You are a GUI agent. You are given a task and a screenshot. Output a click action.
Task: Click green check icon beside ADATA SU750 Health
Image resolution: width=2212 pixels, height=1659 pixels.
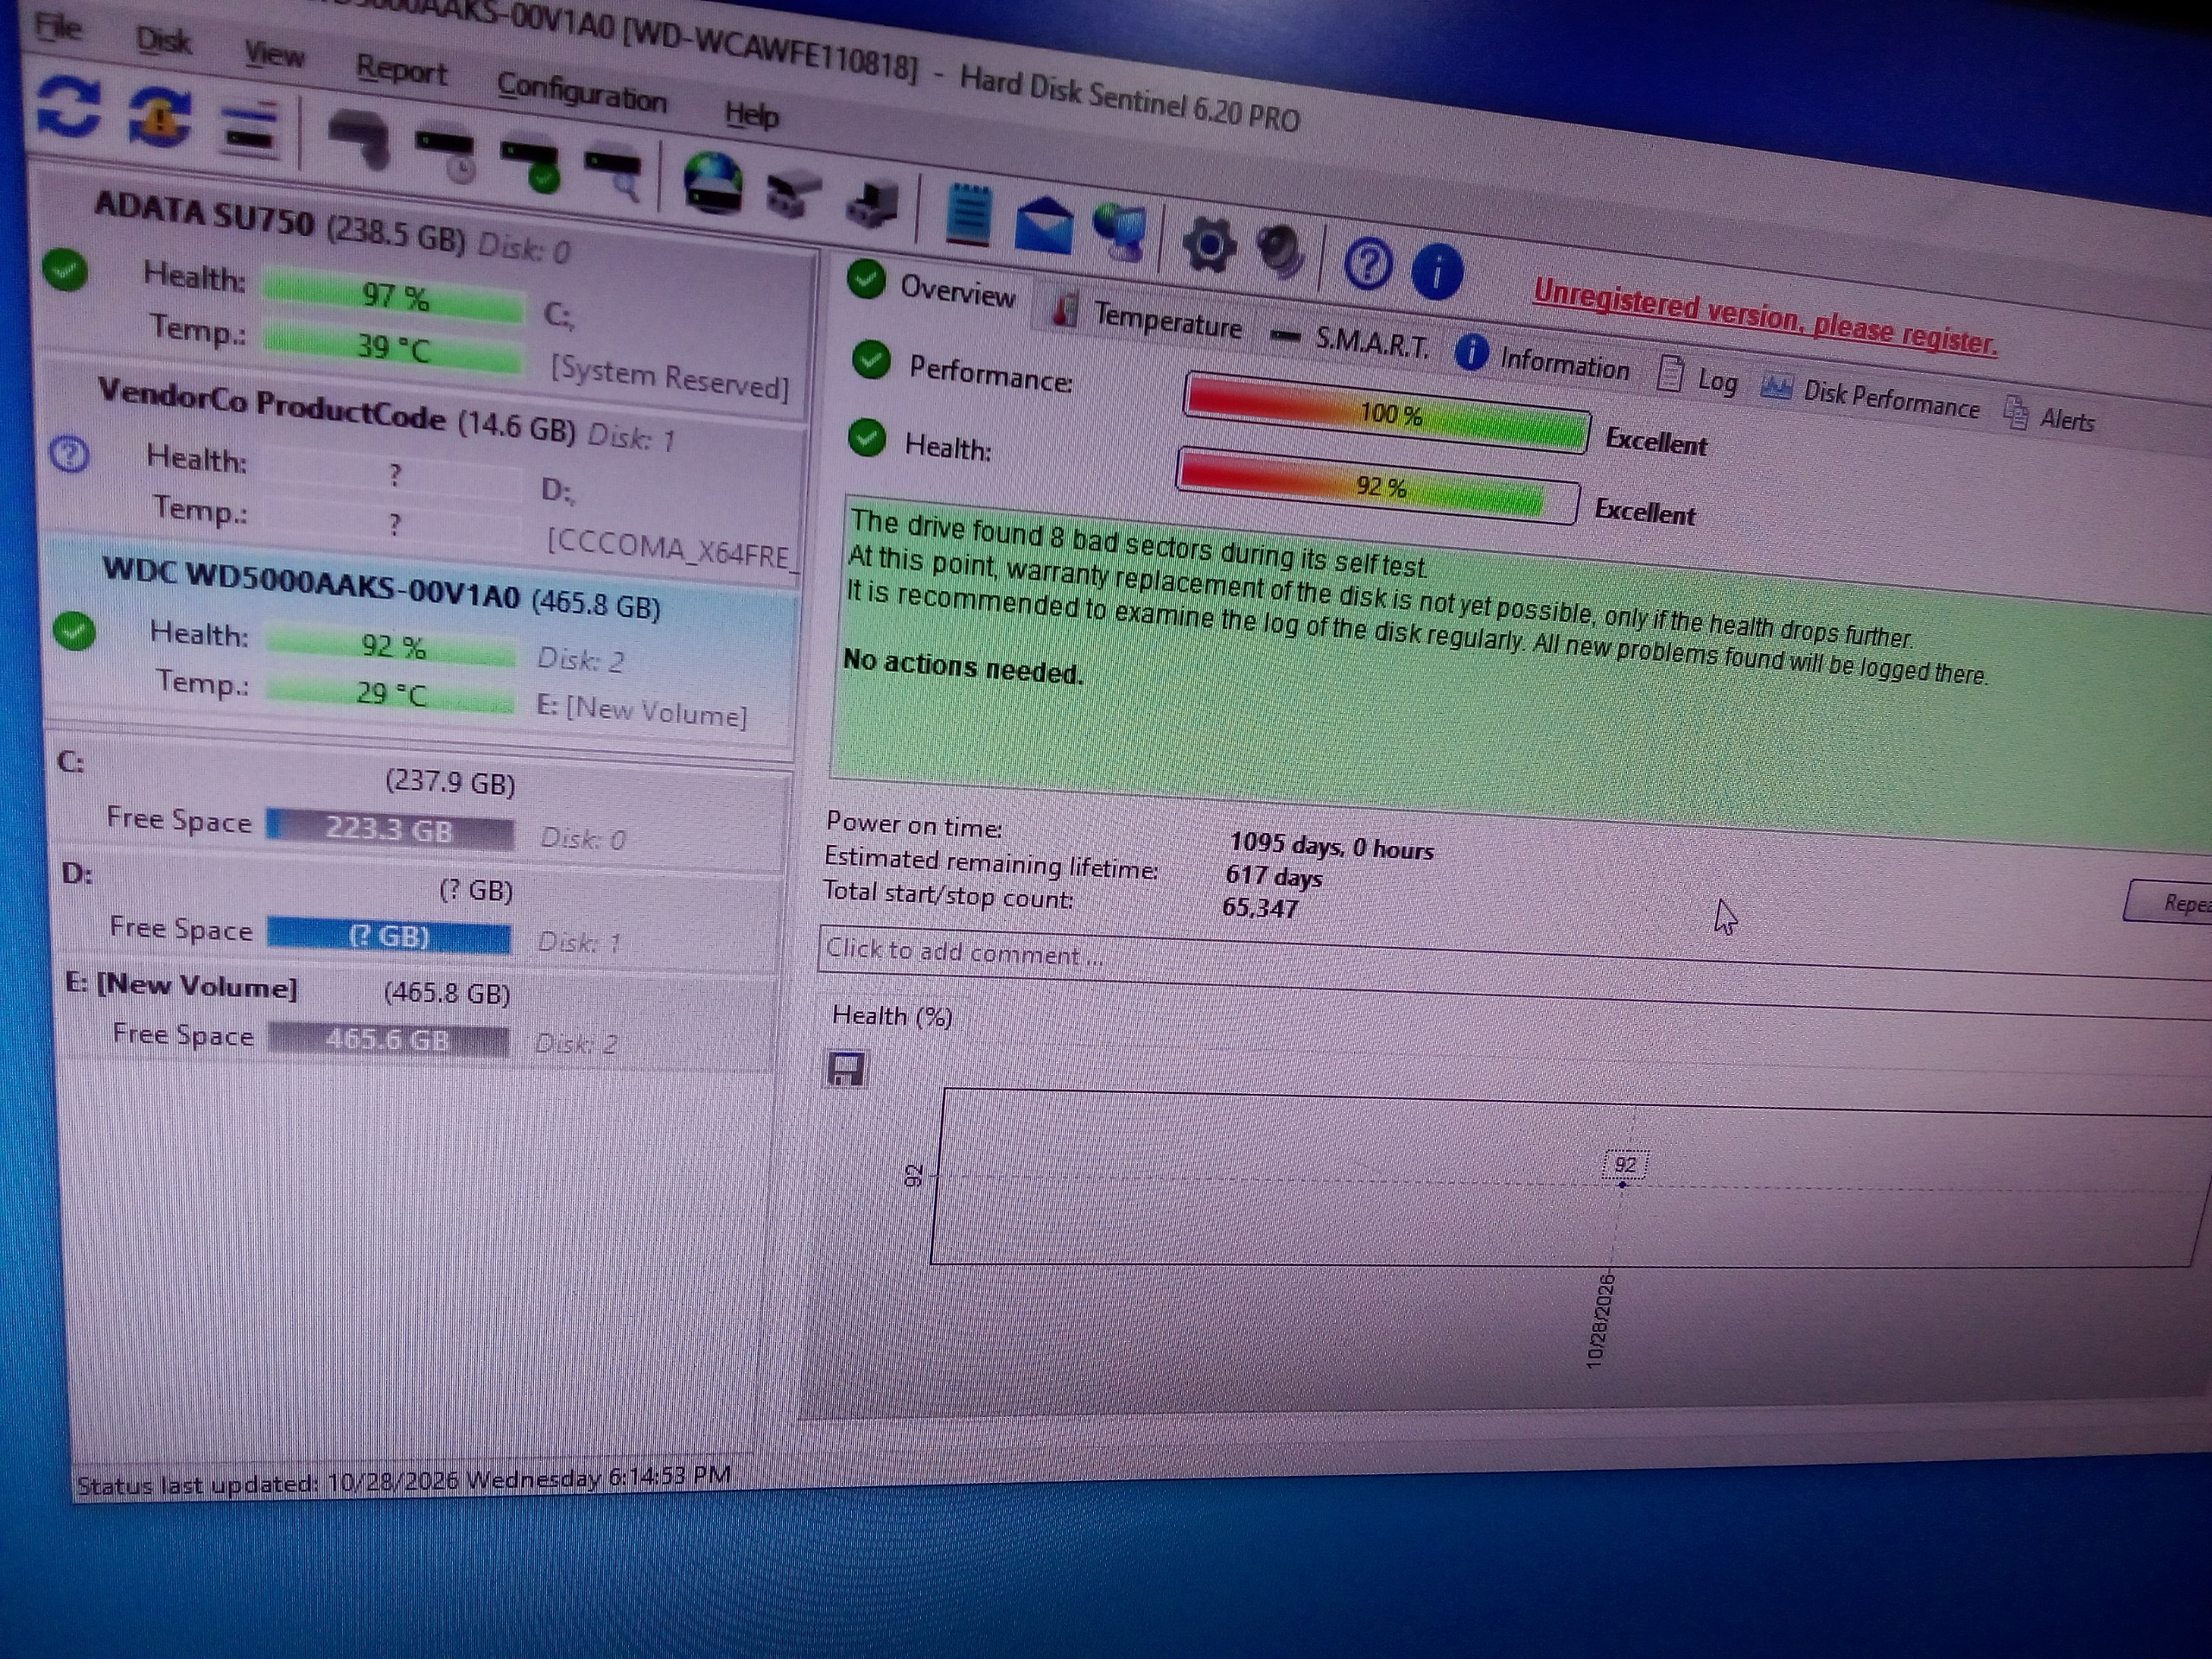tap(66, 270)
